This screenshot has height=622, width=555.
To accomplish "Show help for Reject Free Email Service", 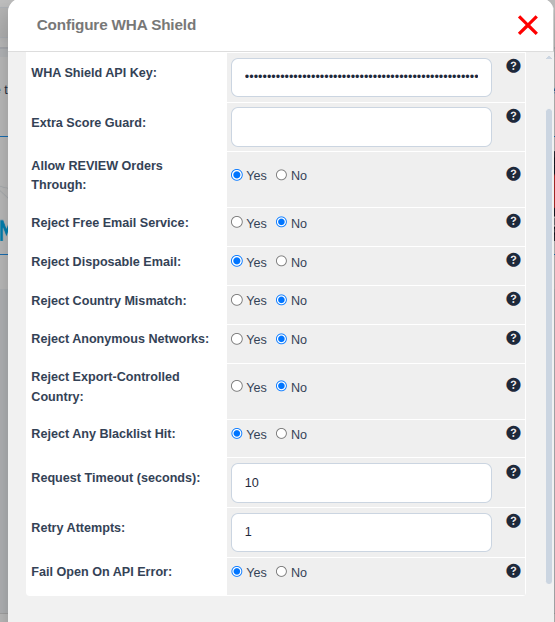I will tap(513, 221).
